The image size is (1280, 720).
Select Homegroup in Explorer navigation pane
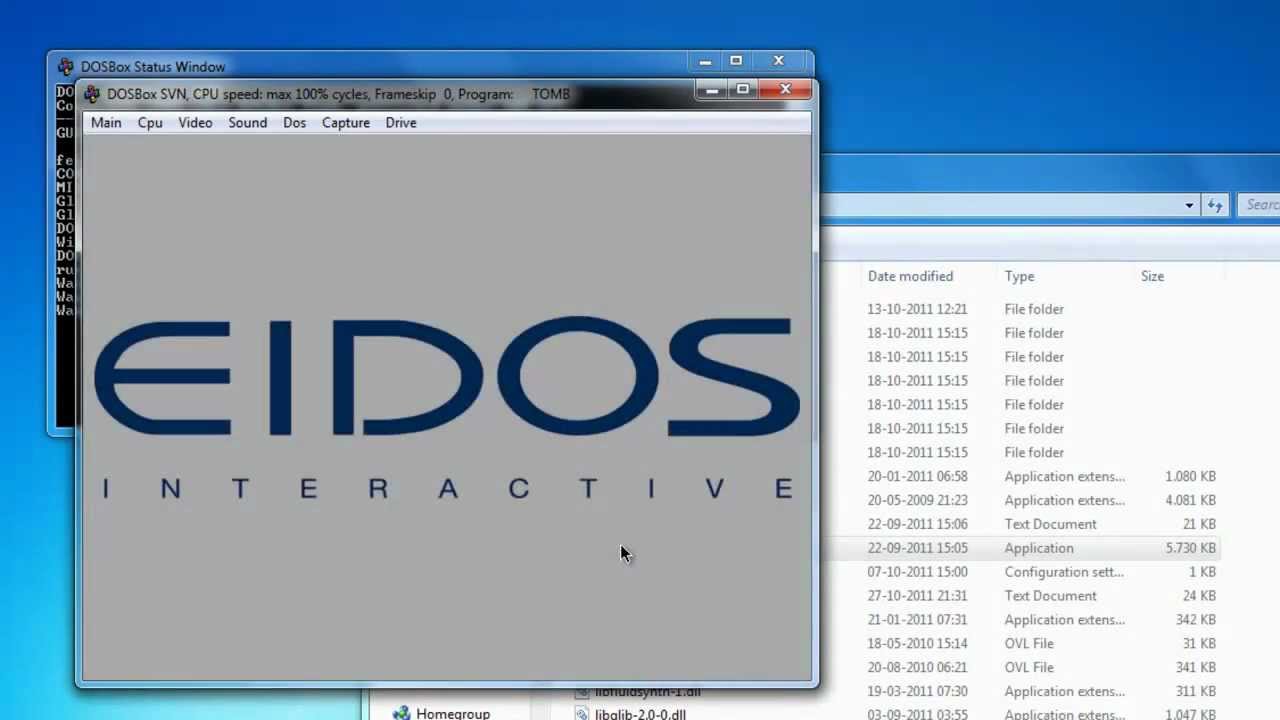(453, 713)
